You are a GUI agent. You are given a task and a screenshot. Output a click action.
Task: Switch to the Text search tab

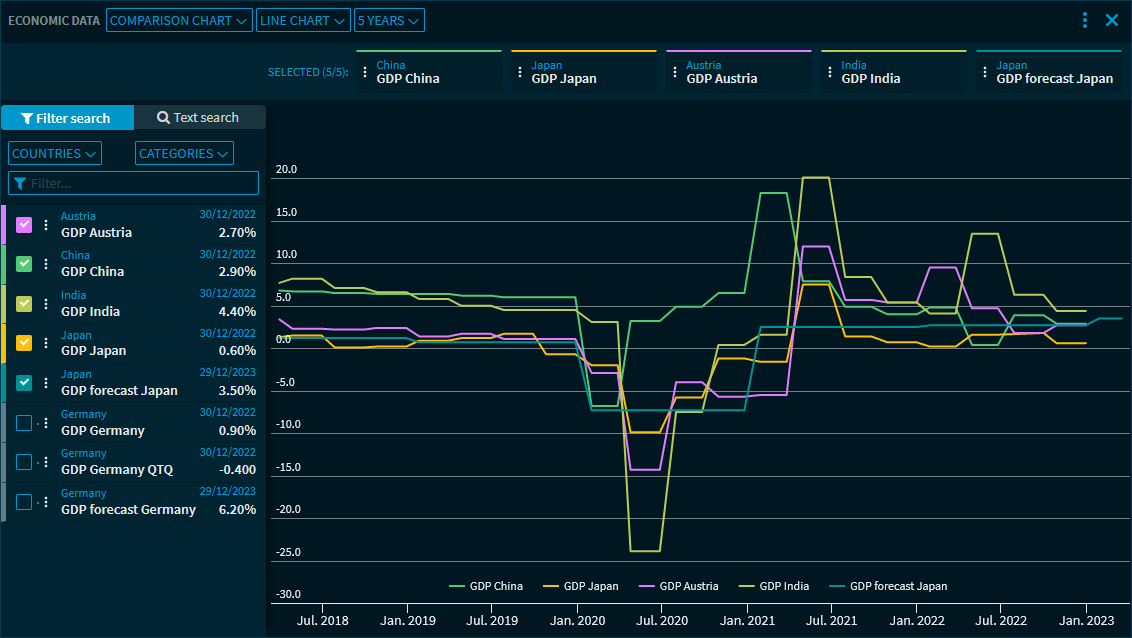tap(199, 118)
